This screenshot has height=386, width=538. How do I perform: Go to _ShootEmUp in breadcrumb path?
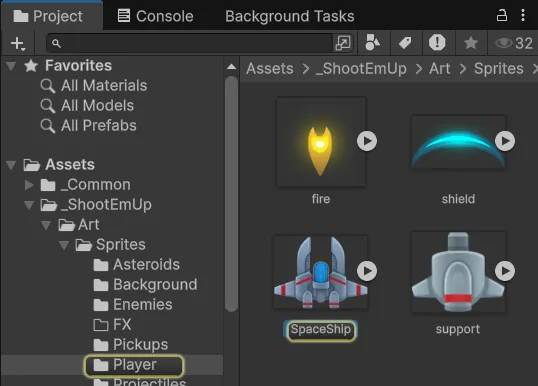(x=361, y=69)
